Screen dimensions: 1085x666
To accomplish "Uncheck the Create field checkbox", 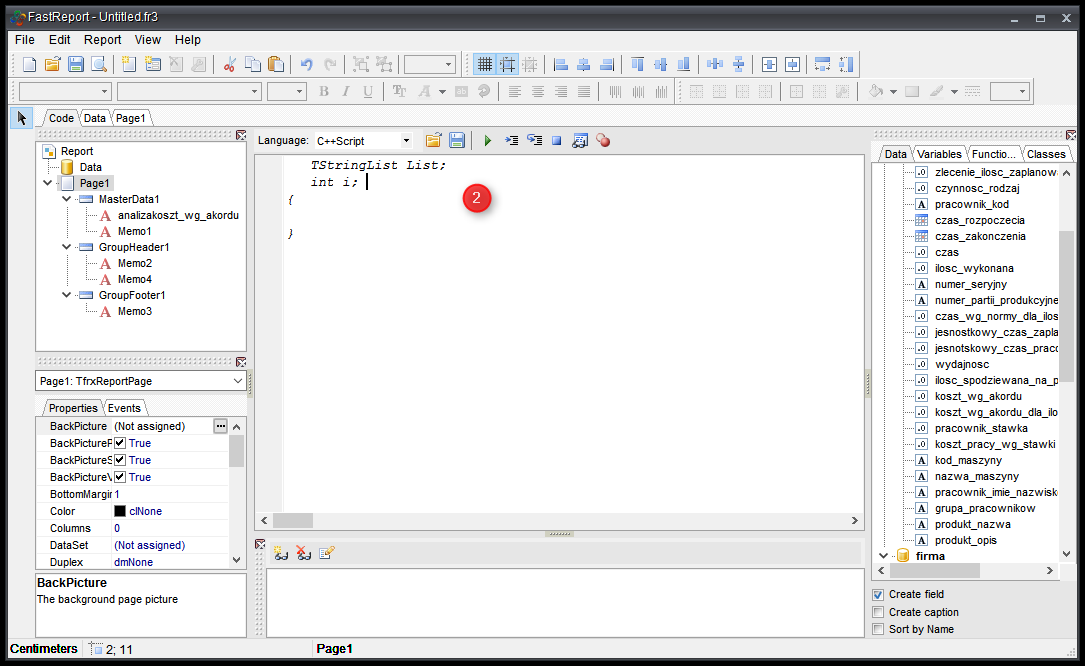I will (879, 595).
